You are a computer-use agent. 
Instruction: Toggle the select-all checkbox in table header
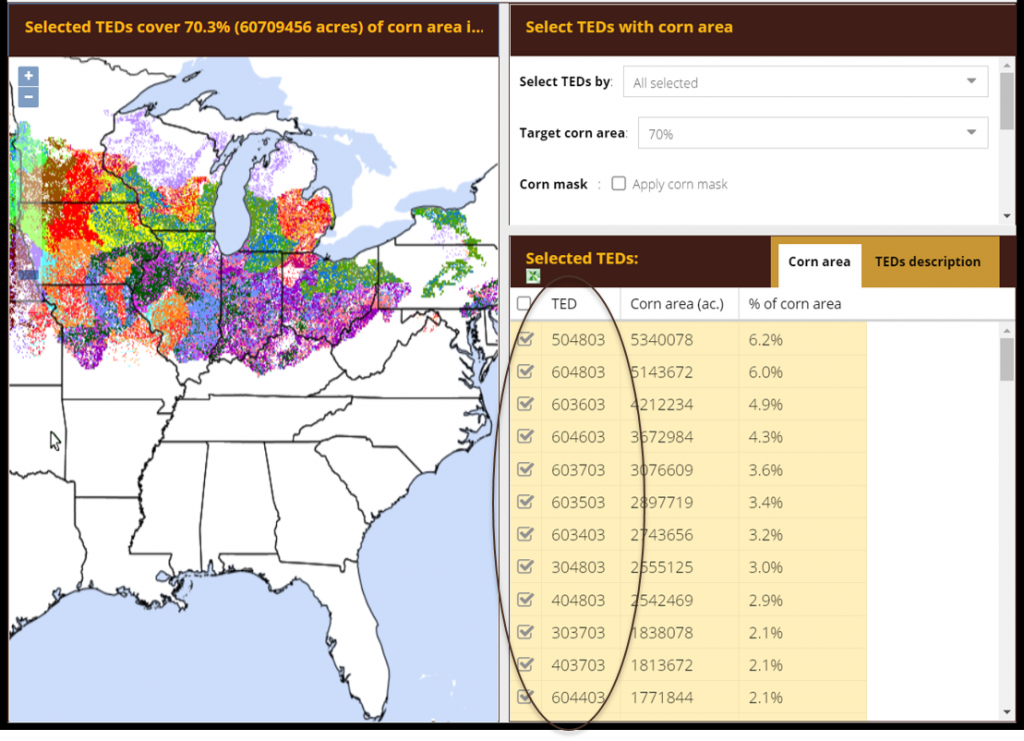tap(524, 304)
